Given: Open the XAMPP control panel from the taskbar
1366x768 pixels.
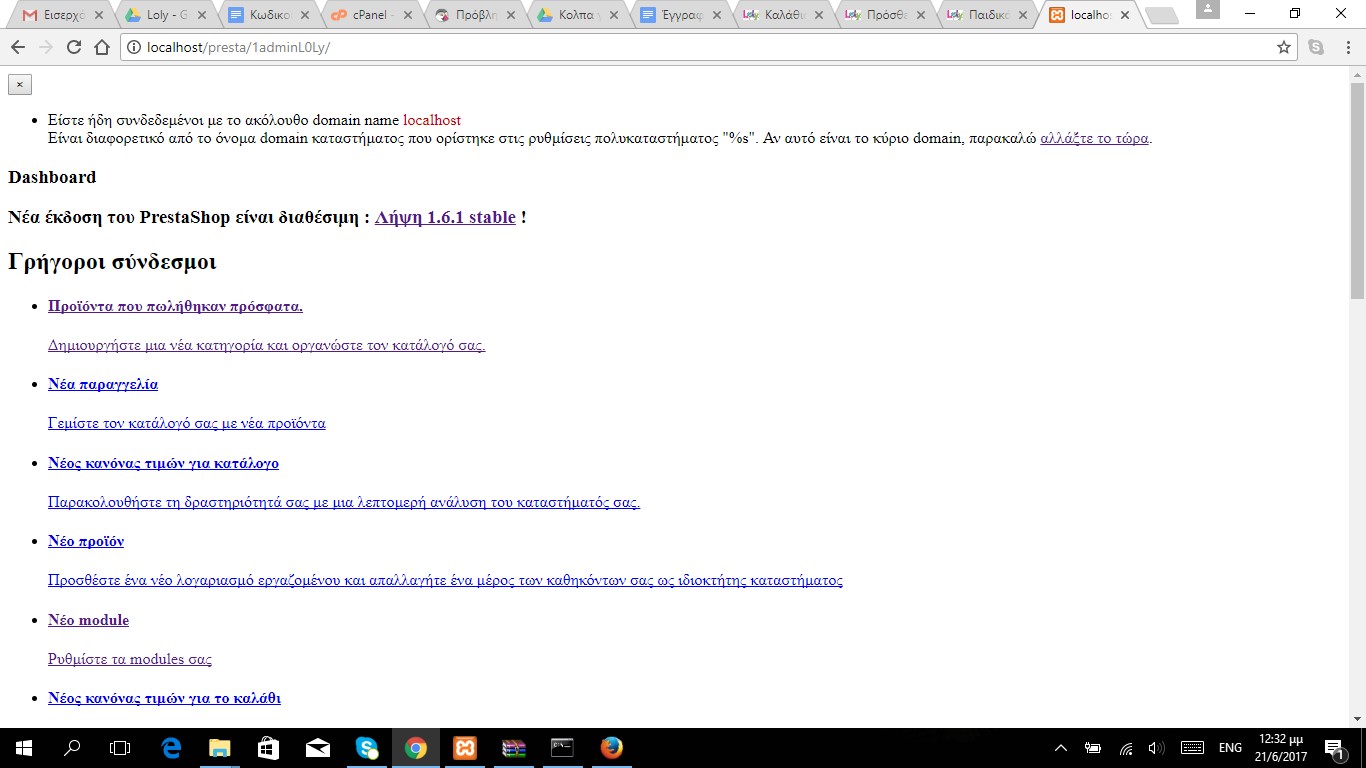Looking at the screenshot, I should [x=465, y=748].
